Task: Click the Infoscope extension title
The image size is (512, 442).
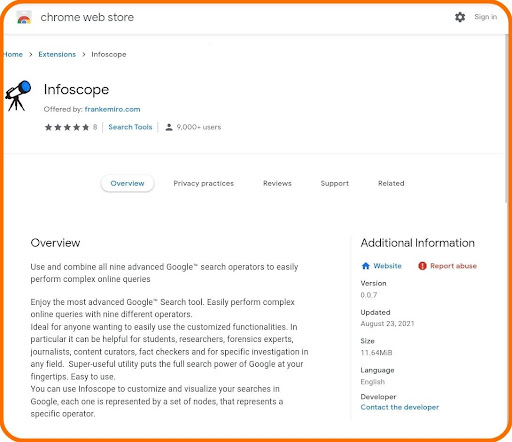Action: click(x=76, y=89)
